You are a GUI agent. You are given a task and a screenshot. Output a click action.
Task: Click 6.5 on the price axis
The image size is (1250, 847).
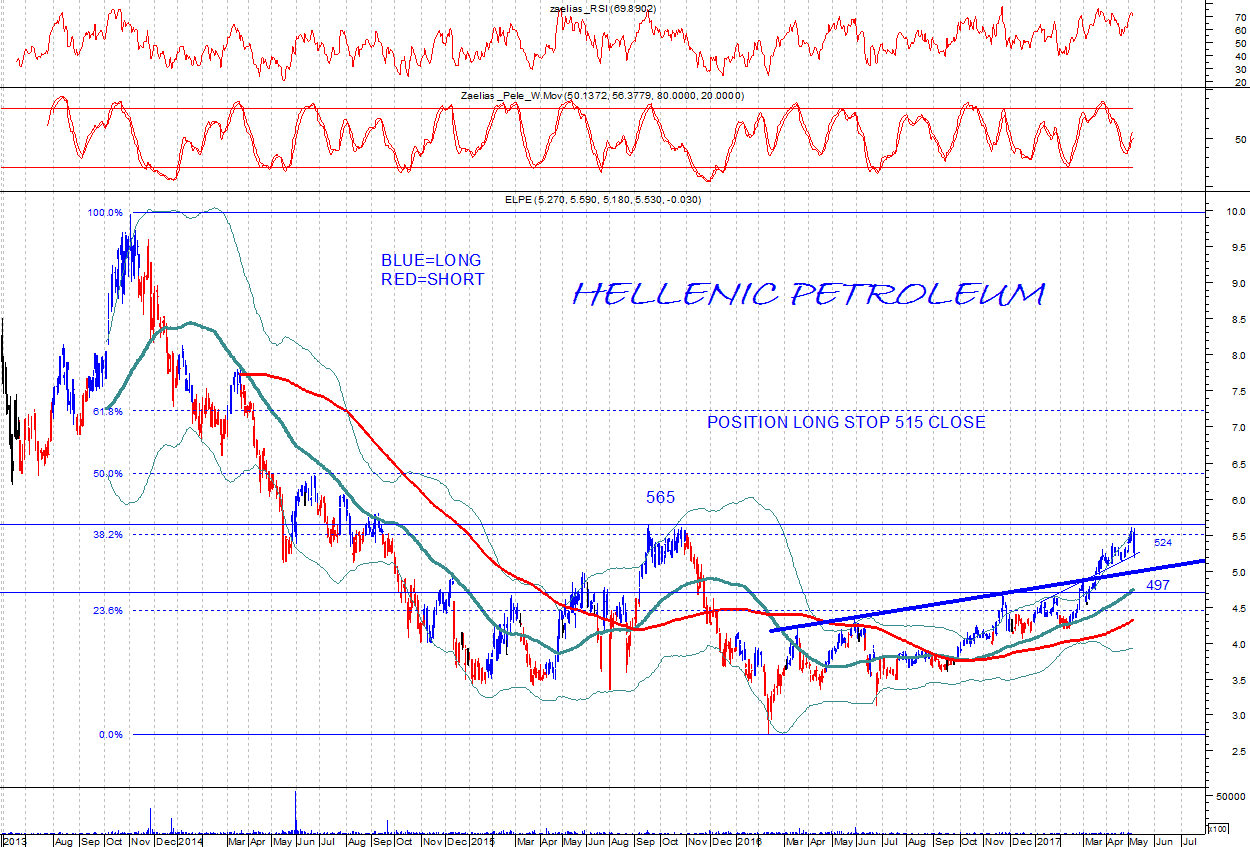[x=1237, y=465]
